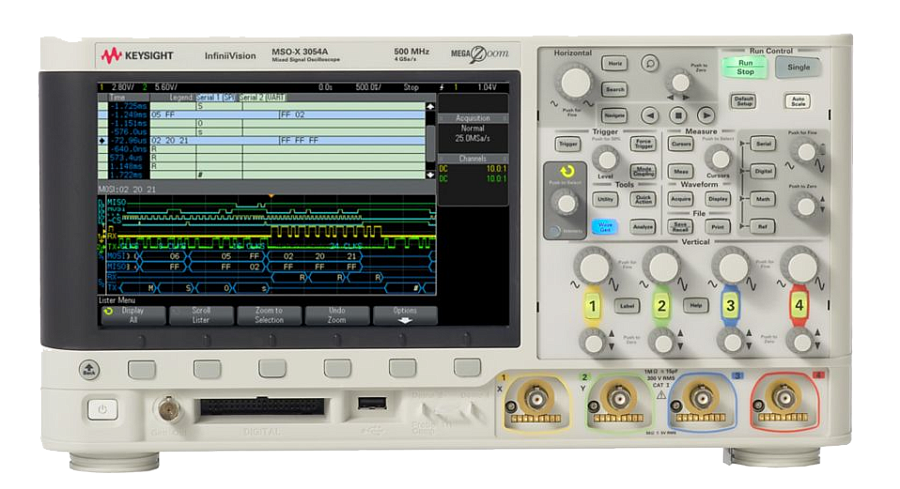Tap the Display All softkey on screen
Image resolution: width=900 pixels, height=489 pixels.
[133, 315]
